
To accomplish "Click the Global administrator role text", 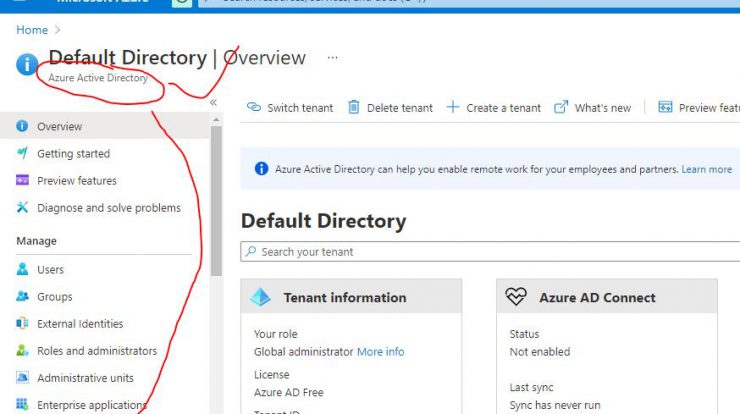I will 303,352.
